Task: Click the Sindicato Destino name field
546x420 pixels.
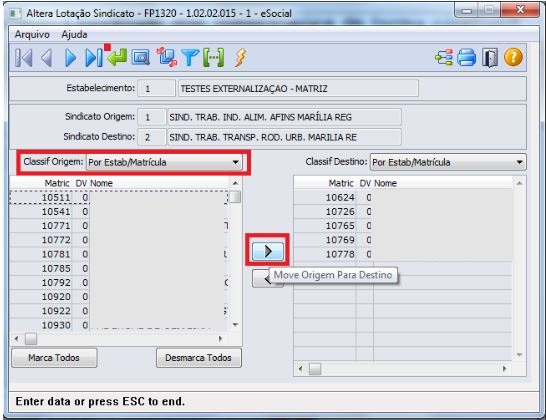Action: [284, 137]
